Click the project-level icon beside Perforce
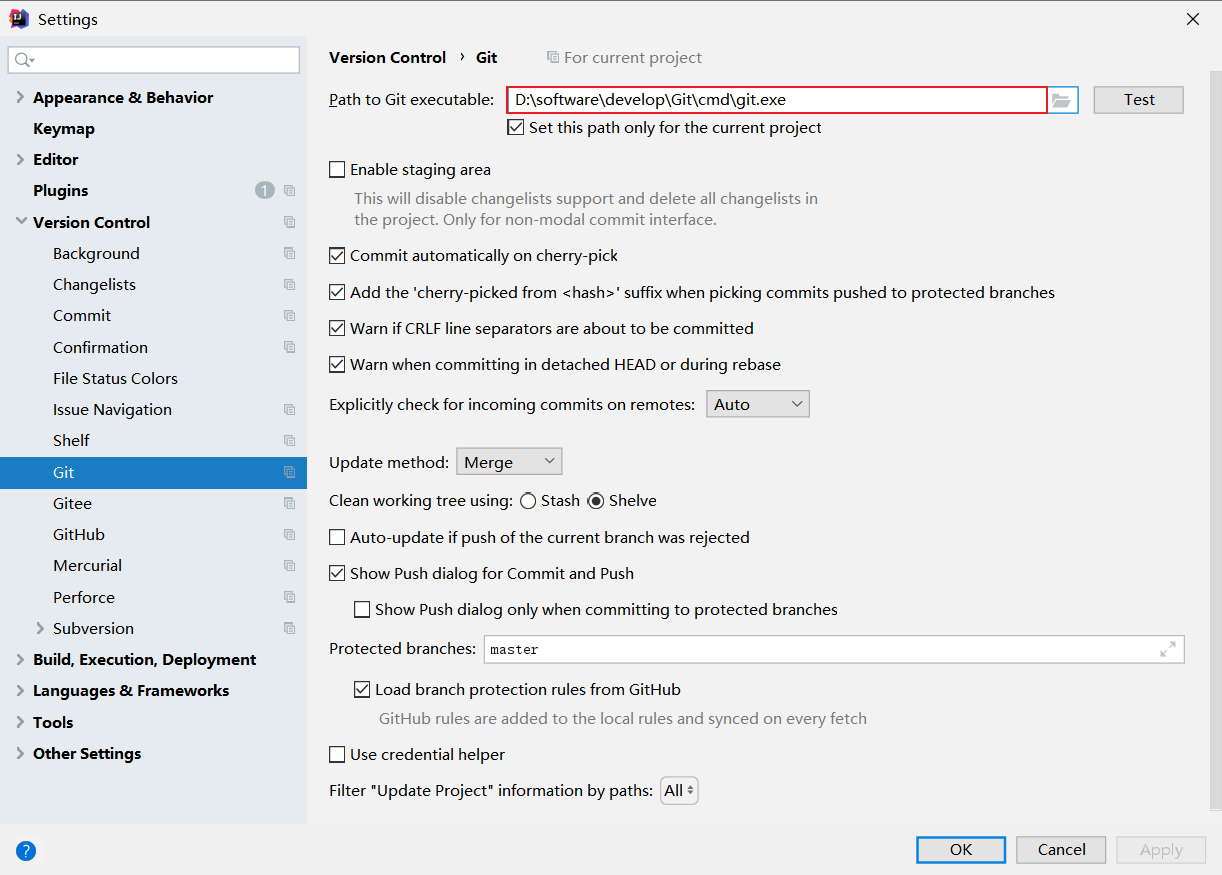The image size is (1222, 875). pos(289,597)
